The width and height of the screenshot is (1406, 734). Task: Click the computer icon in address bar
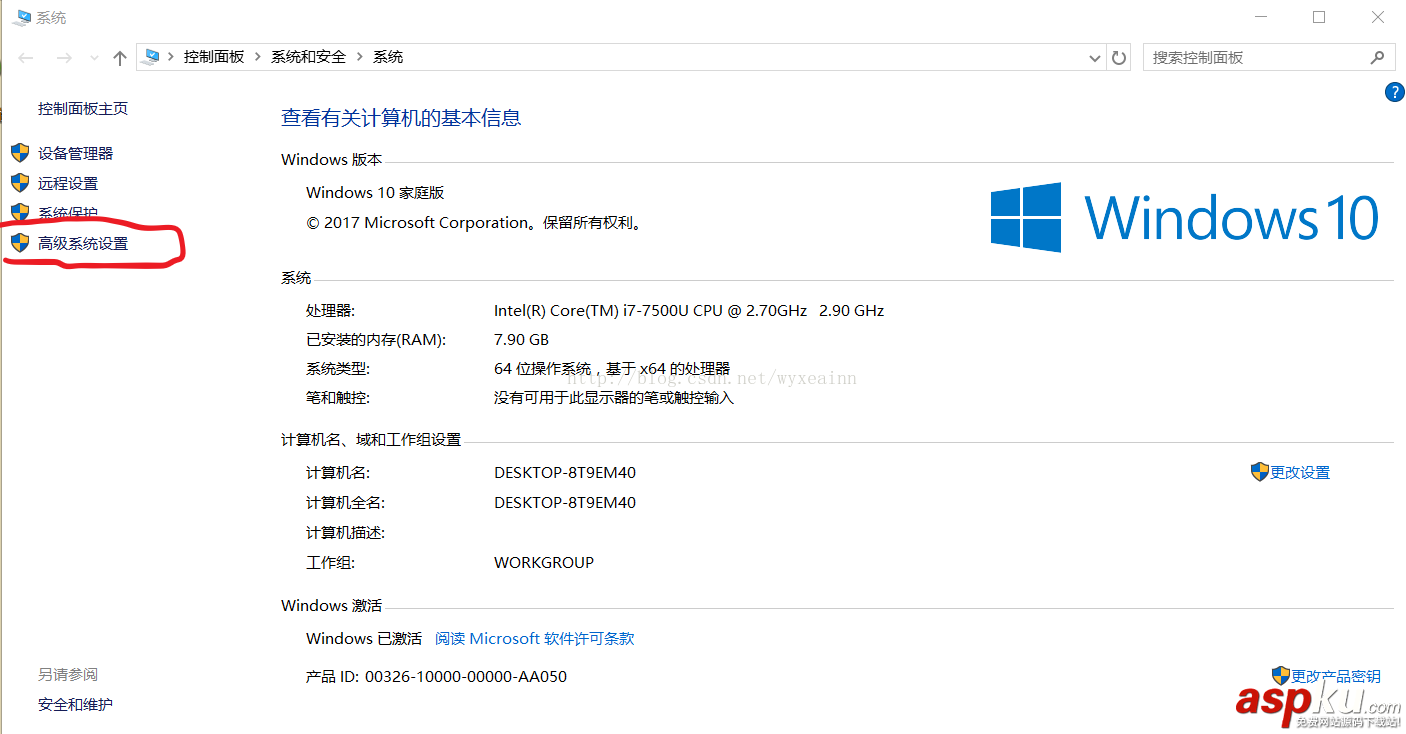pyautogui.click(x=151, y=57)
